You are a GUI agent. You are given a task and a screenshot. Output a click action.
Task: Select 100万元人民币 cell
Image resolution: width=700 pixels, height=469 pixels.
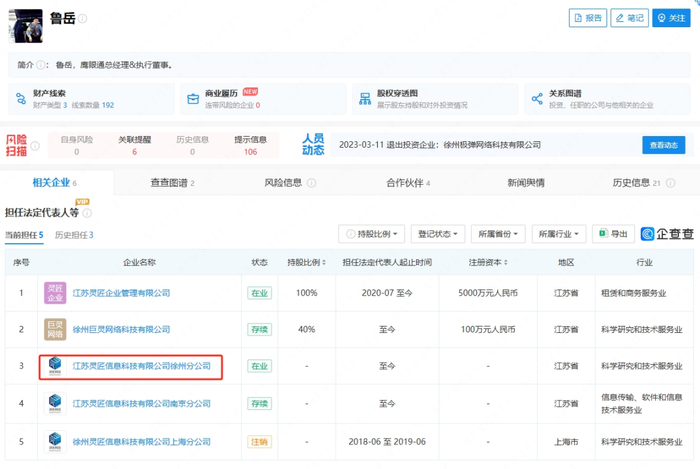[x=488, y=329]
